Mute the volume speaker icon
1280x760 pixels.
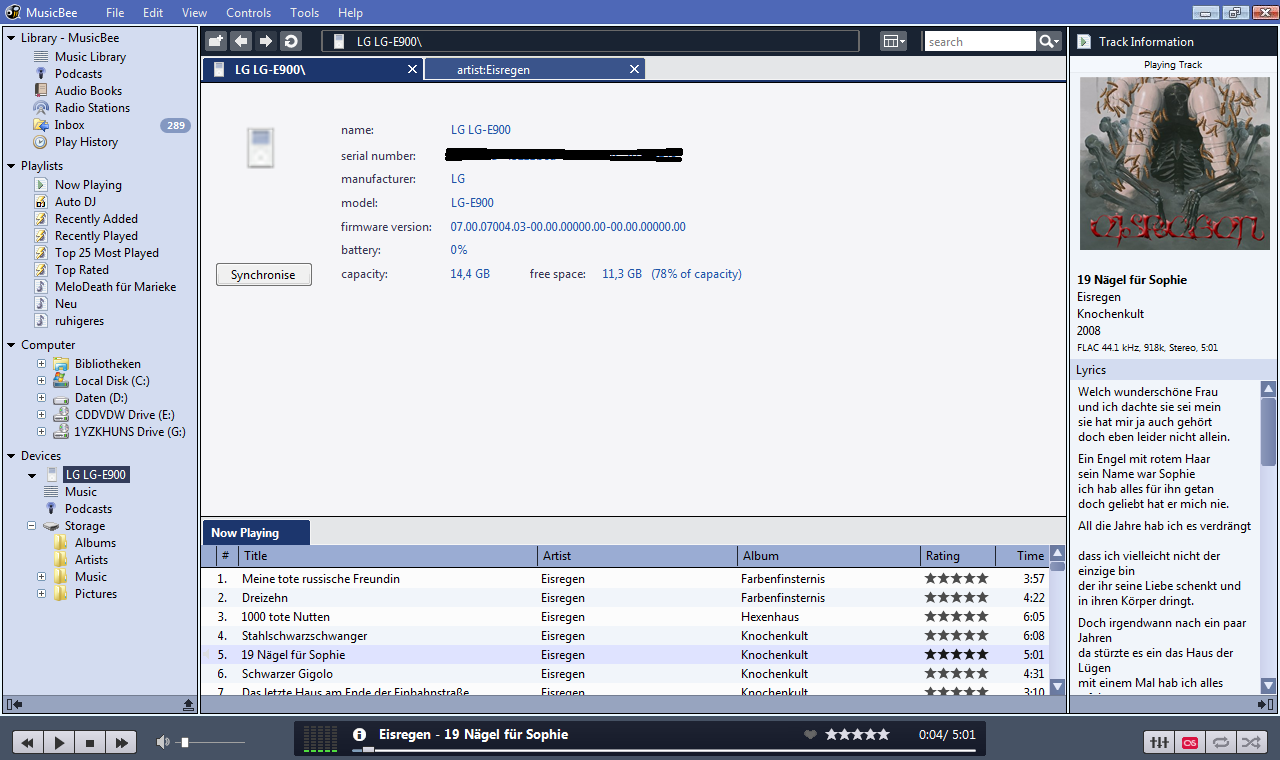[163, 742]
